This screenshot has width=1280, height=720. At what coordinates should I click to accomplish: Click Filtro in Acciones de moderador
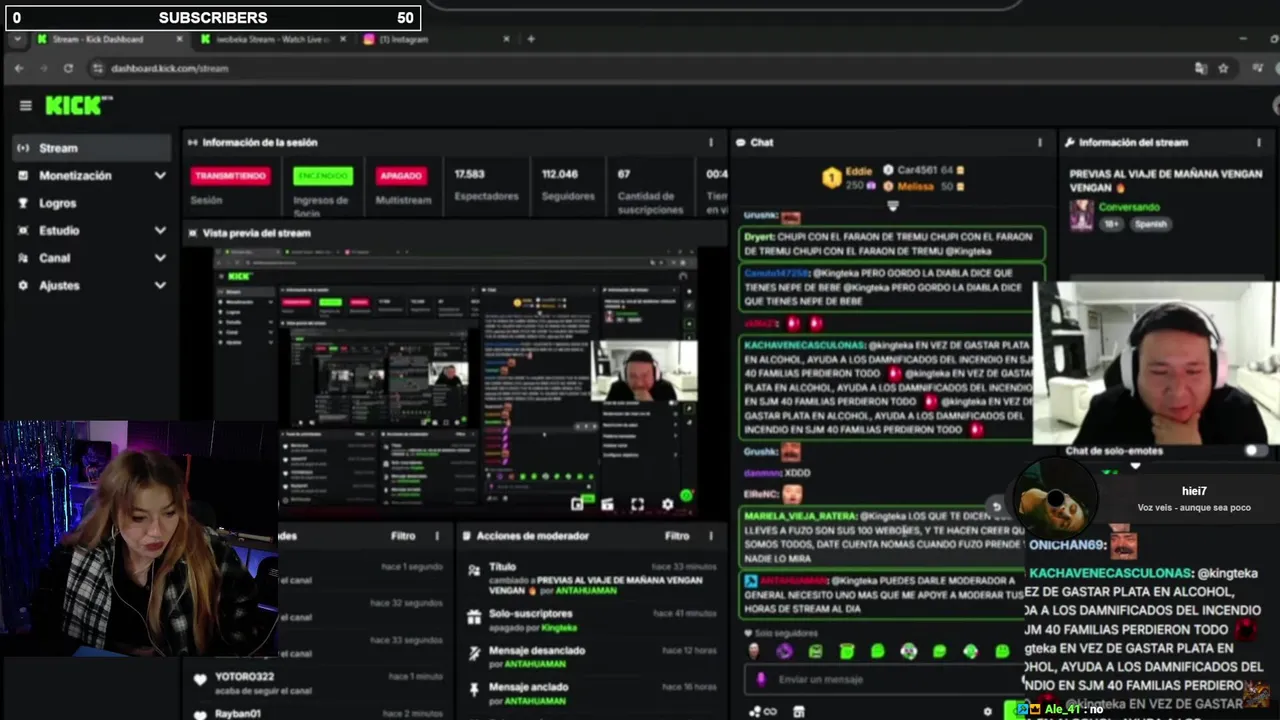[x=677, y=536]
